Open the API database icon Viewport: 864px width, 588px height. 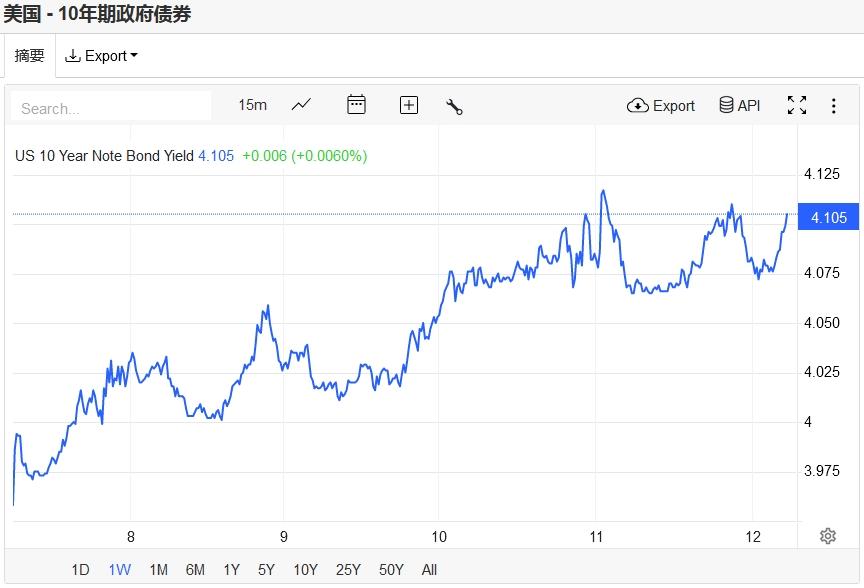coord(740,105)
